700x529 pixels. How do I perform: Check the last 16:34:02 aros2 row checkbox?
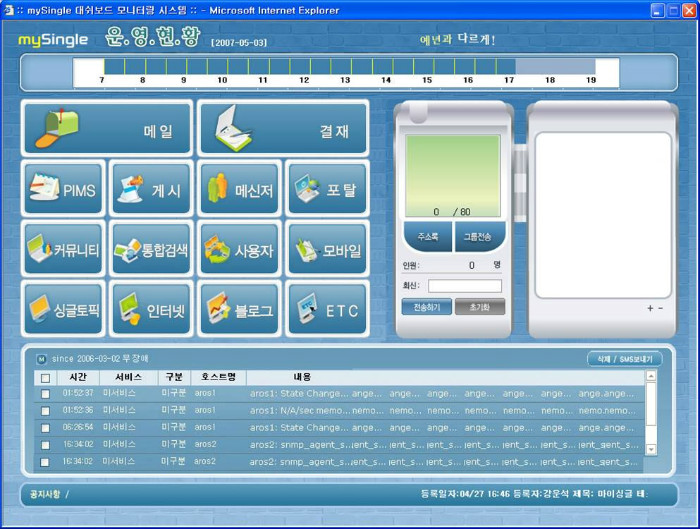pos(45,462)
